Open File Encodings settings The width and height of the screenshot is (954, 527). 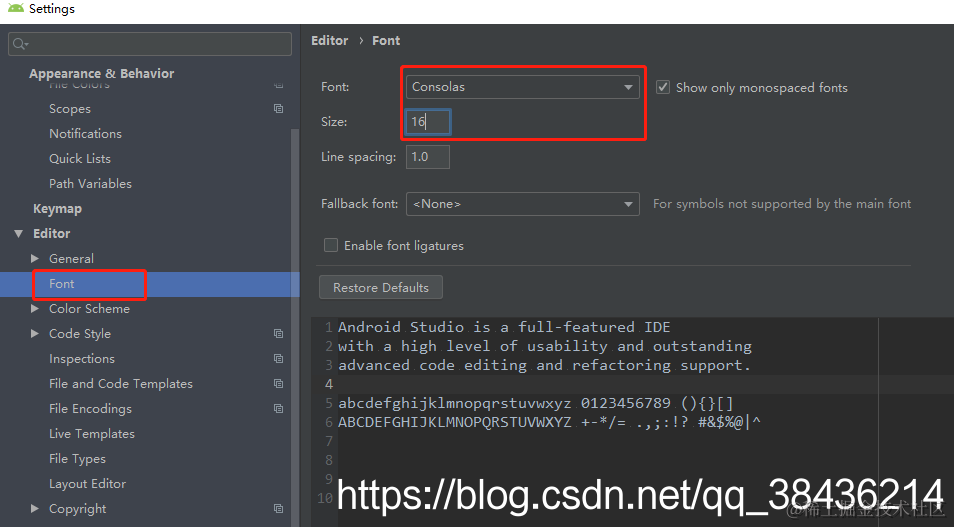(90, 409)
